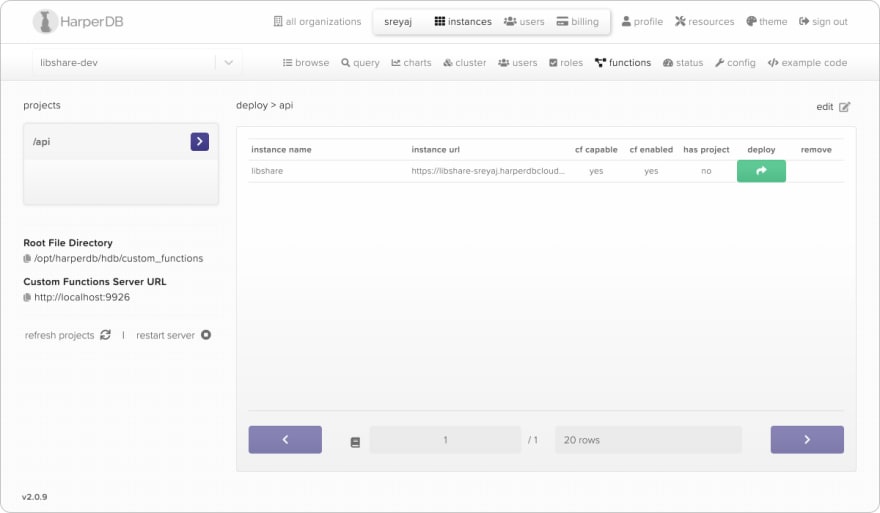The height and width of the screenshot is (513, 880).
Task: Click the instance name column header
Action: click(281, 149)
